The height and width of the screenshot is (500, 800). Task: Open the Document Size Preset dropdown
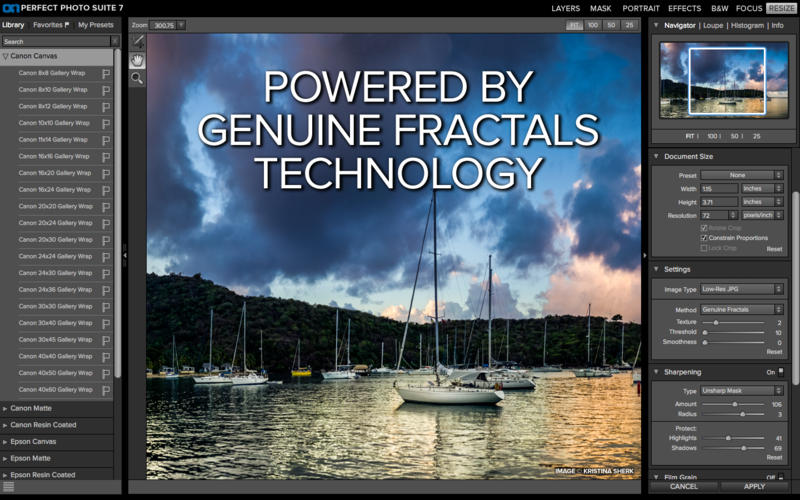742,176
